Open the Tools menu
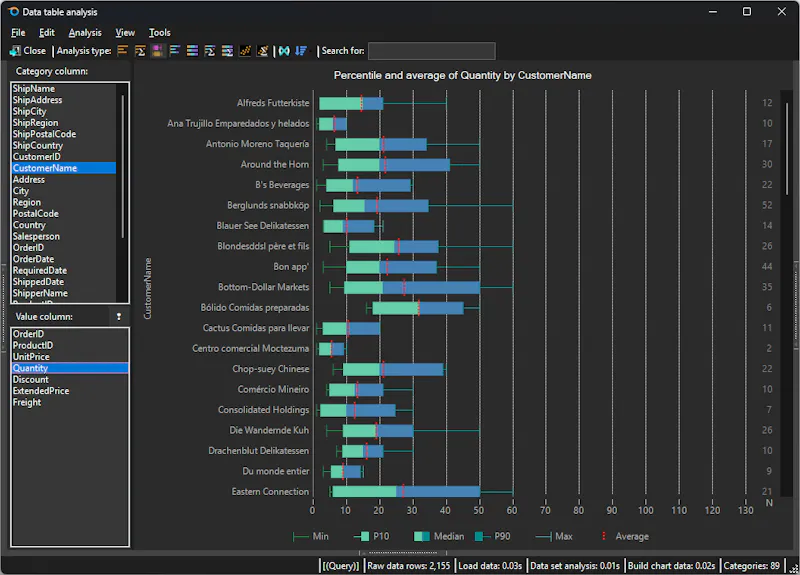Image resolution: width=800 pixels, height=575 pixels. pyautogui.click(x=159, y=32)
